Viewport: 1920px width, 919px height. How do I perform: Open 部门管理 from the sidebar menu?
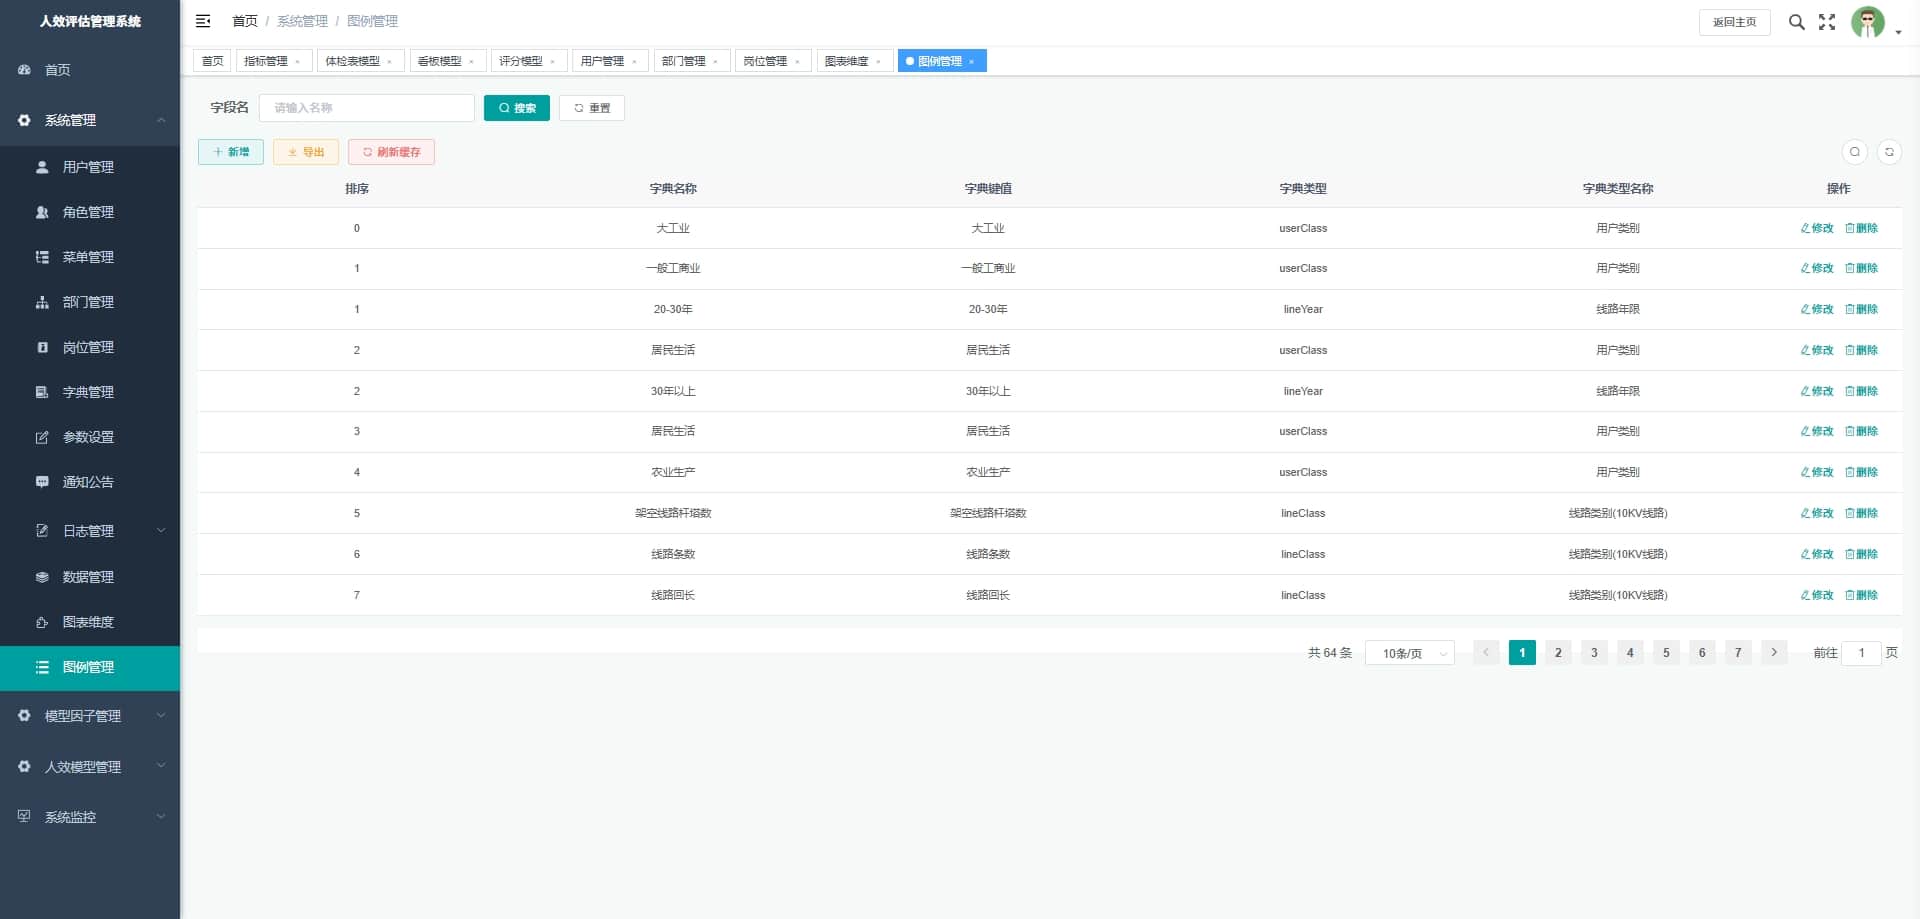(x=90, y=302)
